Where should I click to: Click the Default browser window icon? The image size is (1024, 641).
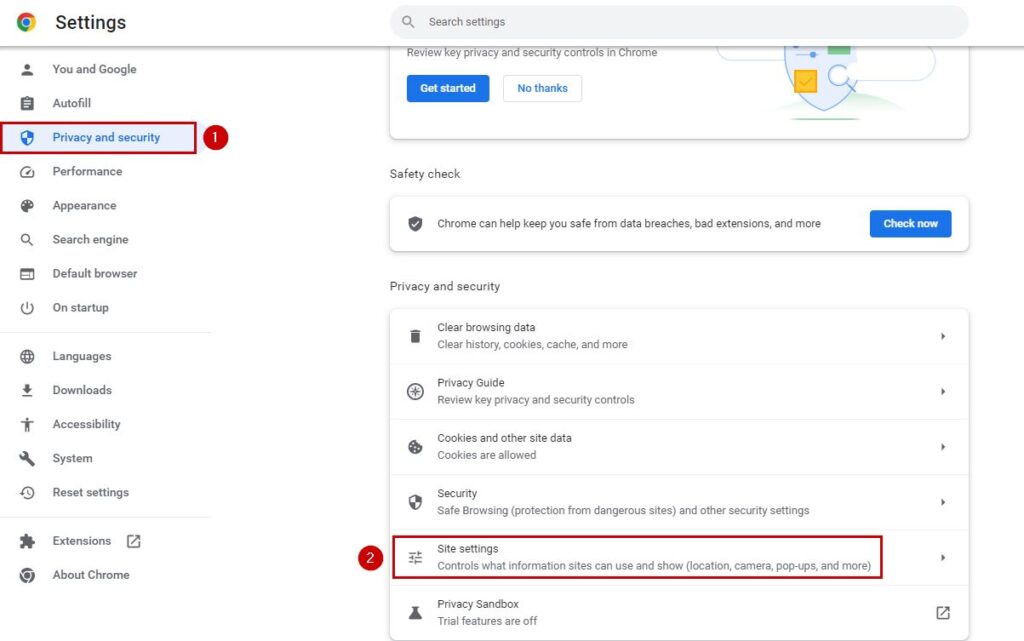pos(27,274)
